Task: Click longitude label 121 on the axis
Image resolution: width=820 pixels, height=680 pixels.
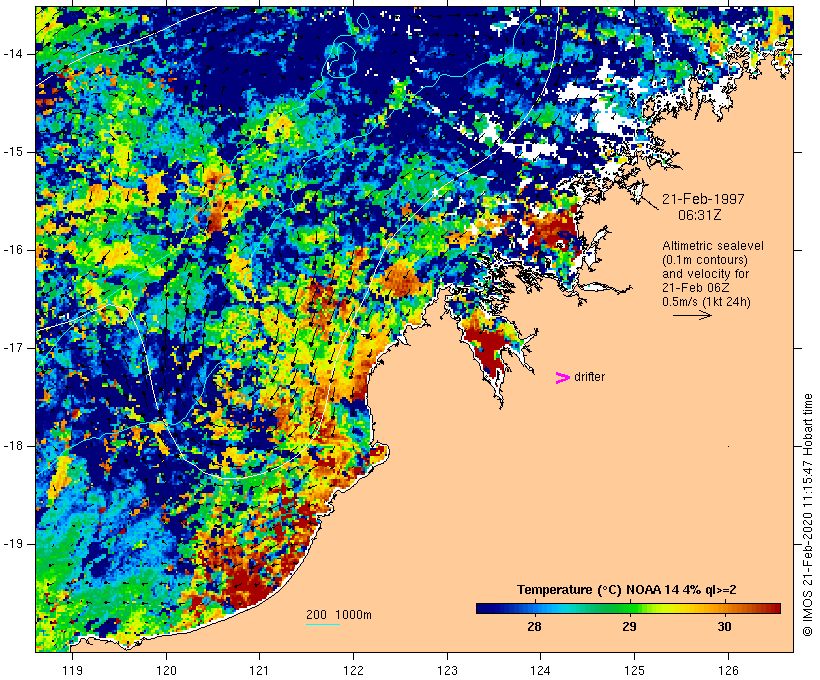Action: click(x=259, y=670)
